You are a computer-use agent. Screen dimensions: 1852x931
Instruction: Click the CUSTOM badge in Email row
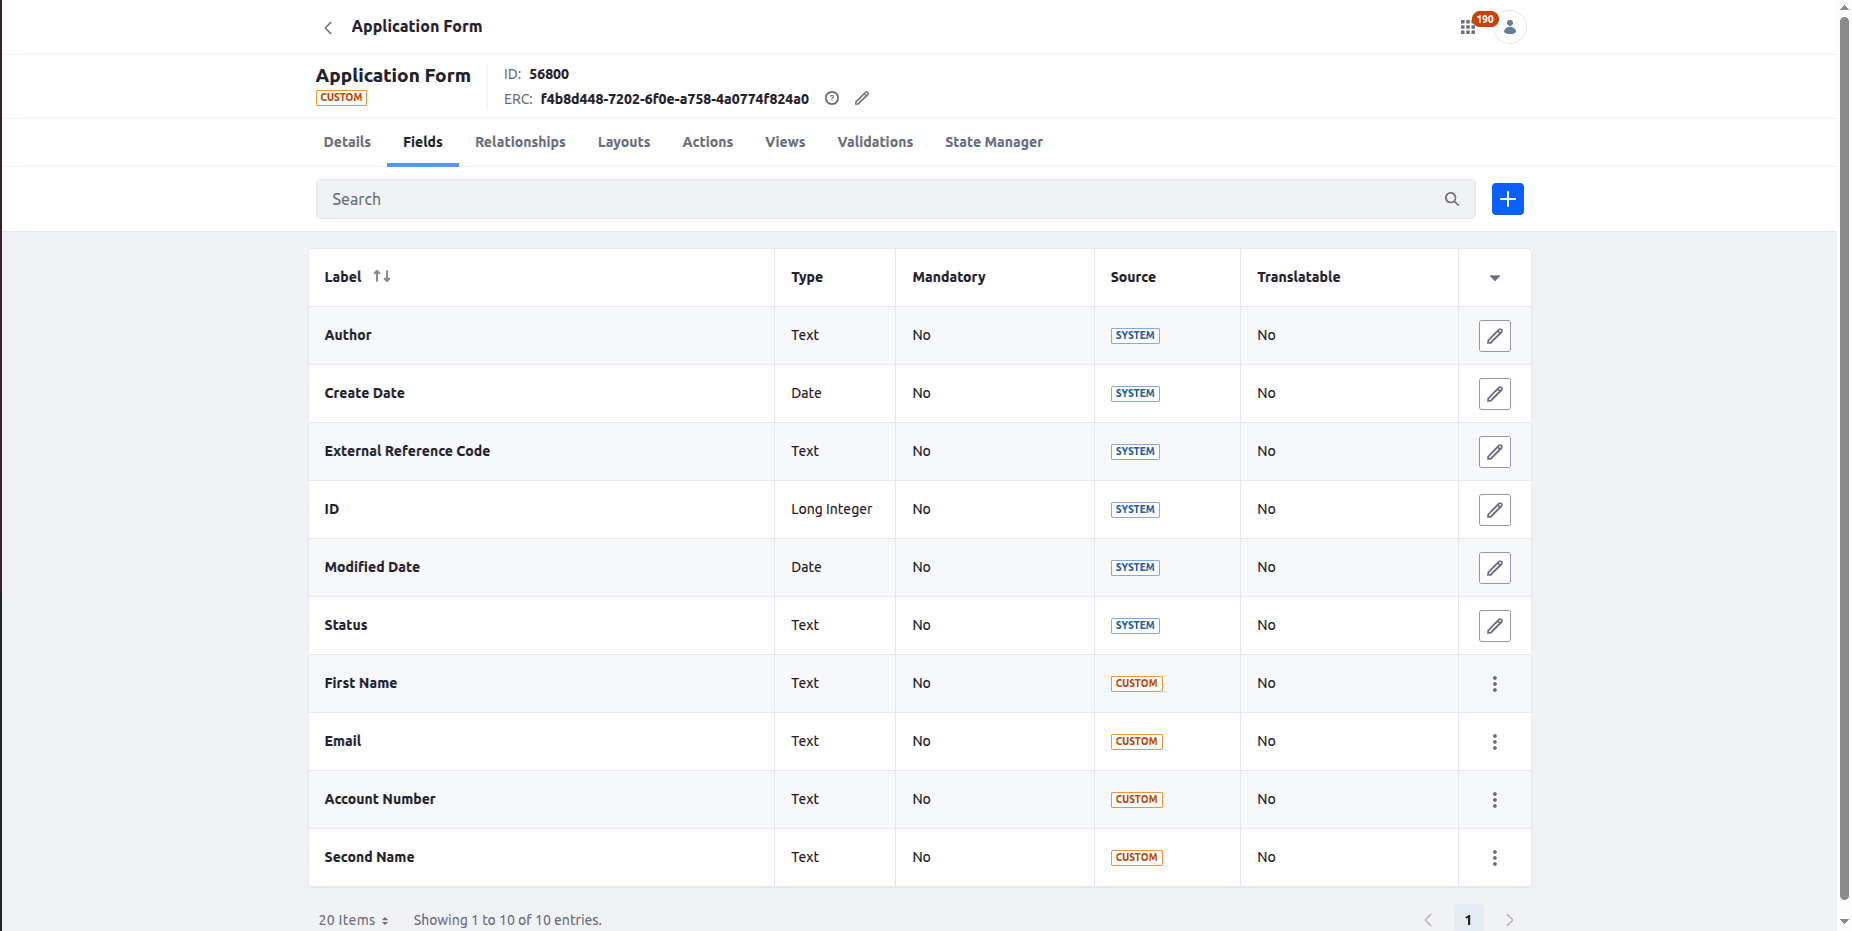[1137, 742]
